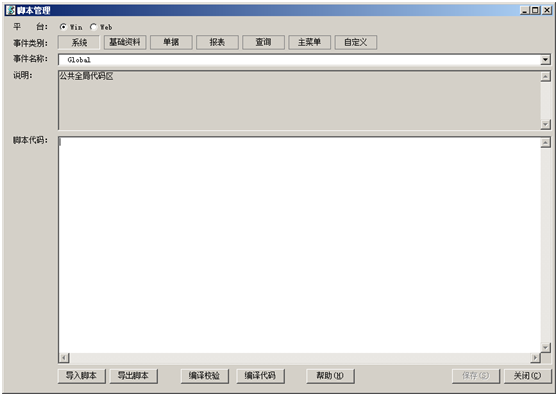The image size is (558, 396).
Task: Minimize the 脚本管理 window
Action: tap(525, 10)
